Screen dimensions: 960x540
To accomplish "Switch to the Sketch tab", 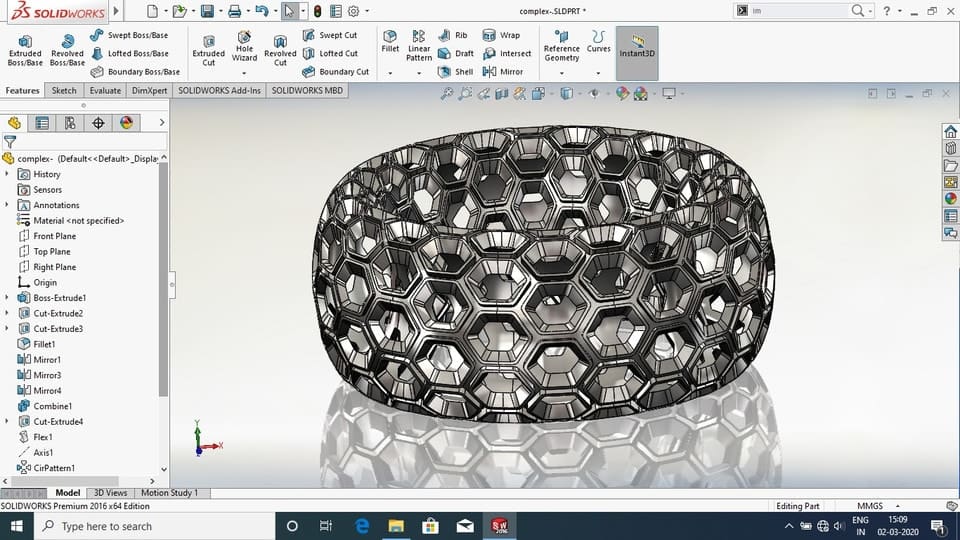I will 64,90.
